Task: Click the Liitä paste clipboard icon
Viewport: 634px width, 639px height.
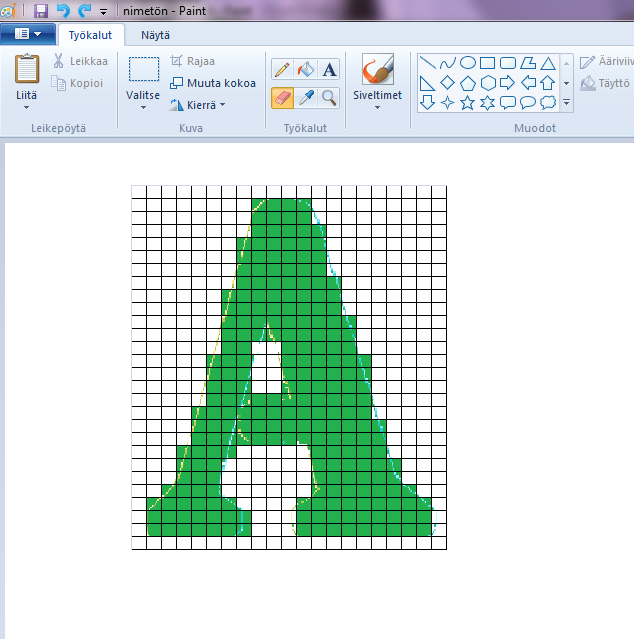Action: point(27,69)
